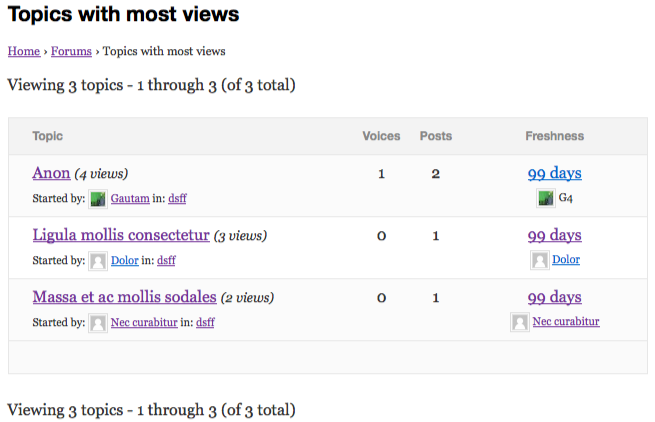Click Dolor's avatar in the Freshness column
This screenshot has width=655, height=422.
(x=540, y=260)
